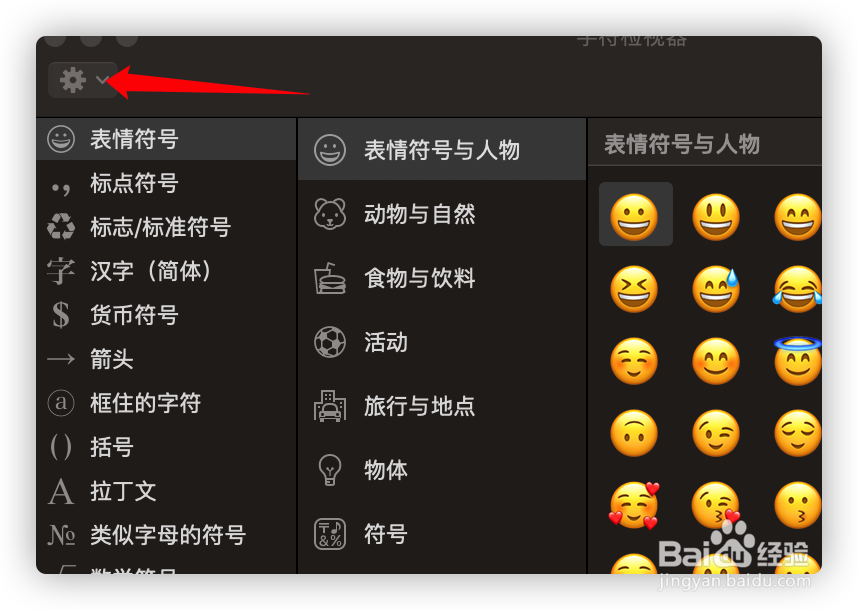The image size is (858, 610).
Task: Select the 括号 parentheses category
Action: click(x=166, y=447)
